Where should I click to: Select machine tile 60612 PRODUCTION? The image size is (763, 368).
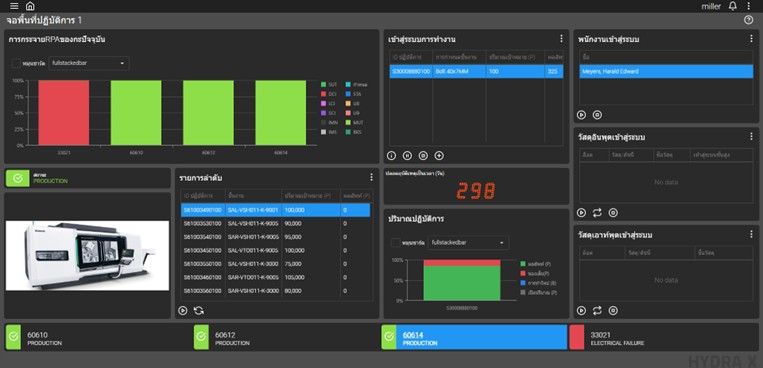point(286,337)
